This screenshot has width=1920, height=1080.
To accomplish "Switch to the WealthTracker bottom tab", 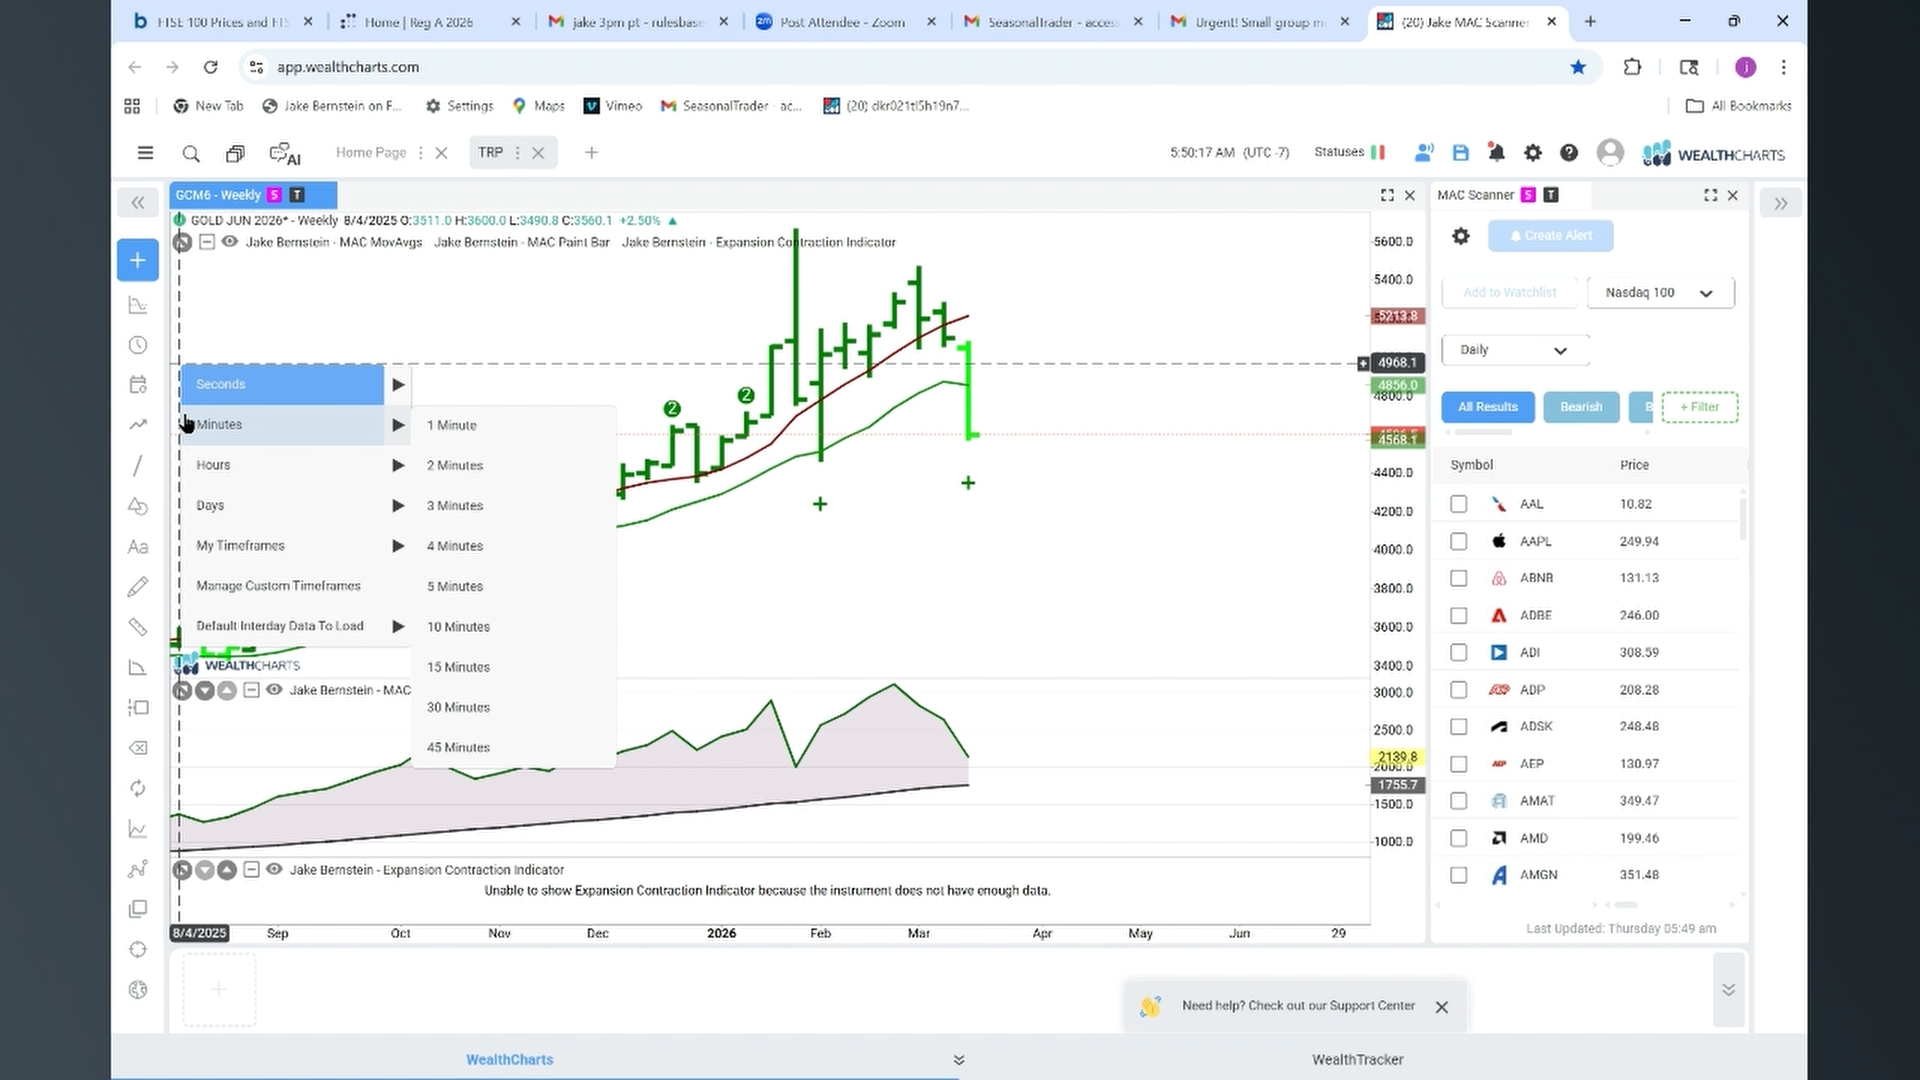I will [x=1357, y=1059].
